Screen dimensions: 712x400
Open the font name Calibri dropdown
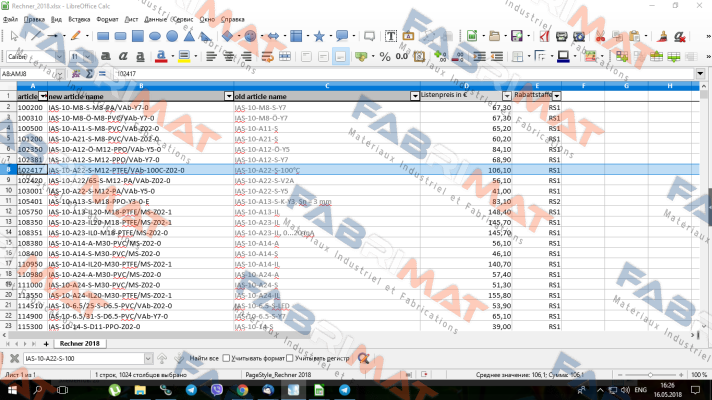(59, 57)
